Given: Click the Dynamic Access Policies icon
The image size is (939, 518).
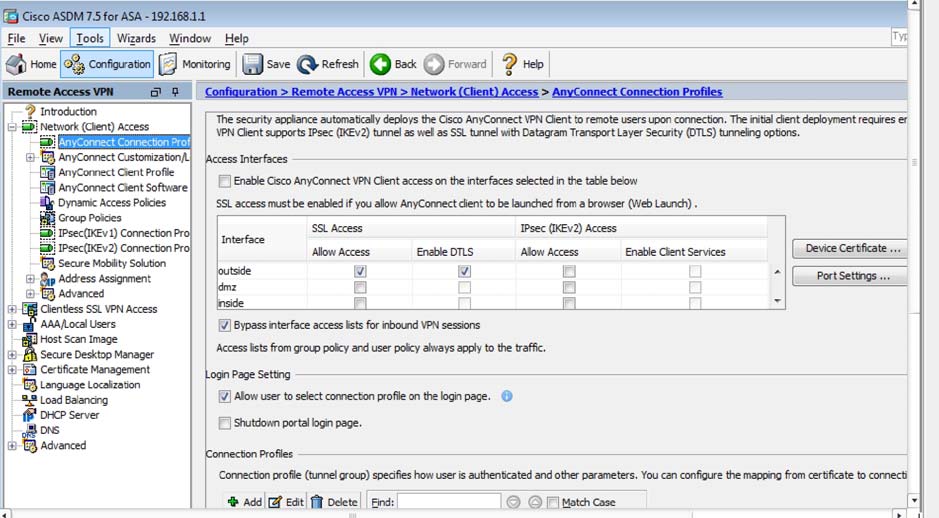Looking at the screenshot, I should click(47, 203).
